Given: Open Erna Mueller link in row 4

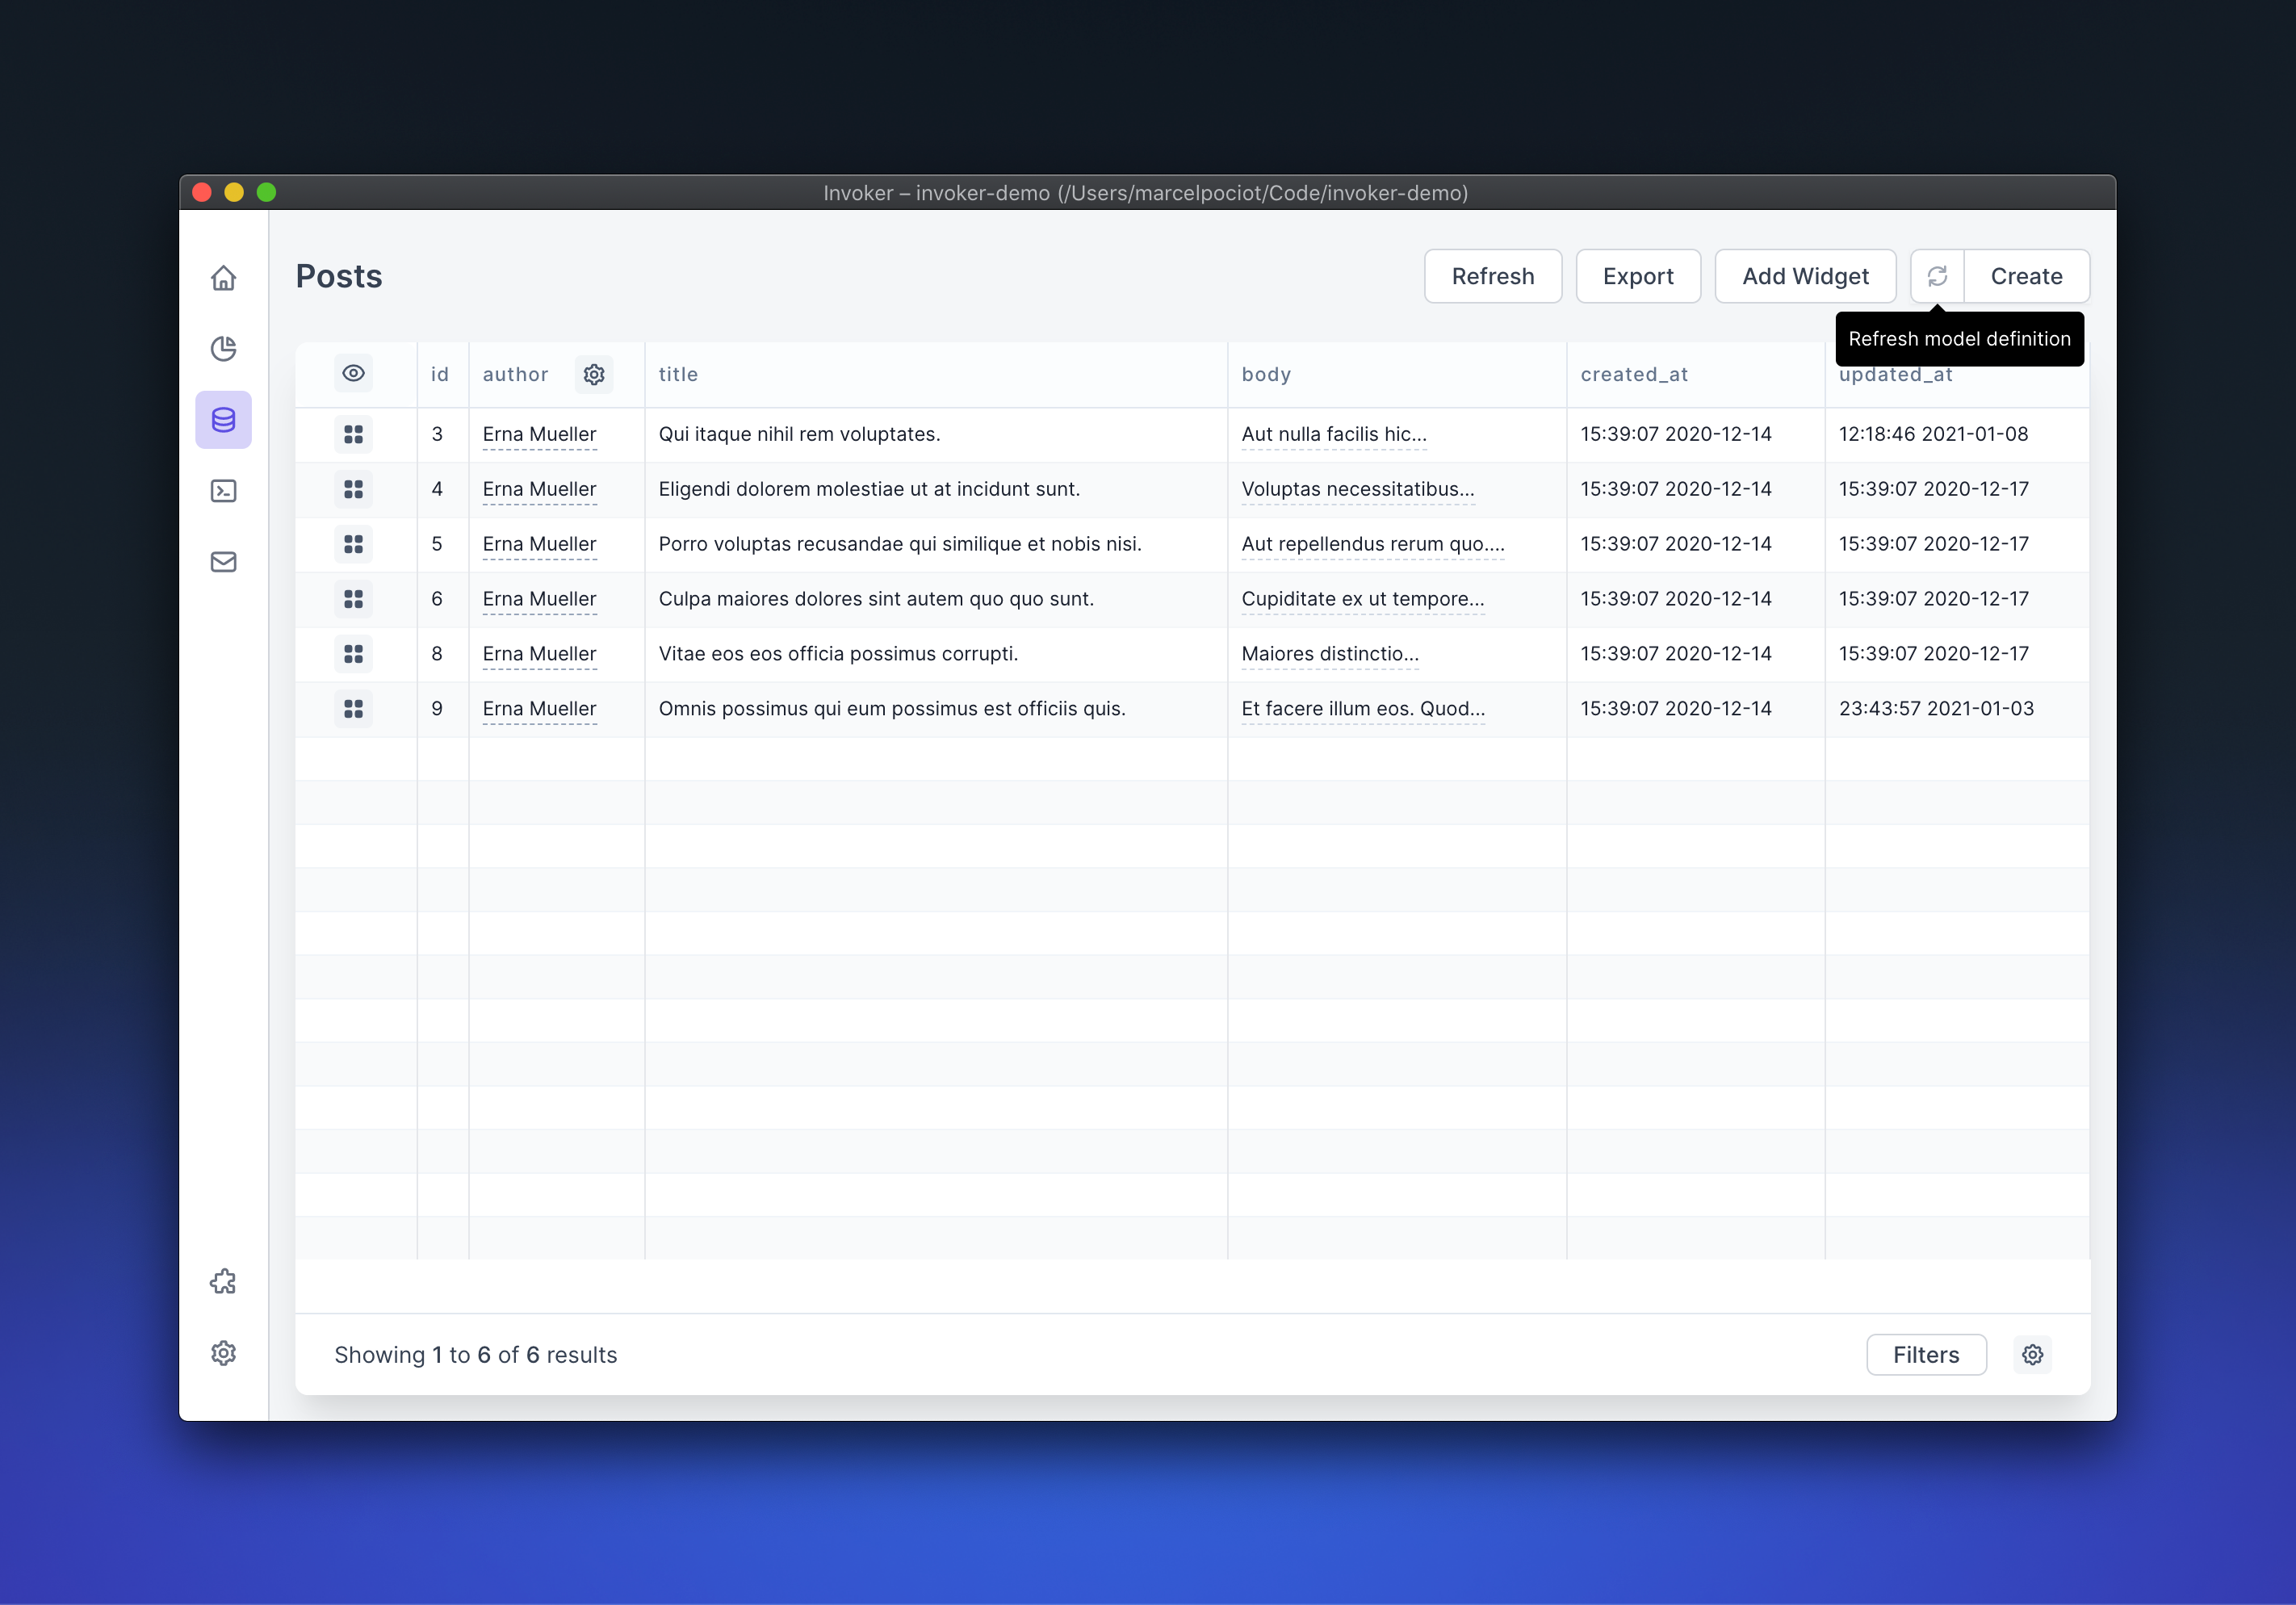Looking at the screenshot, I should click(x=539, y=489).
